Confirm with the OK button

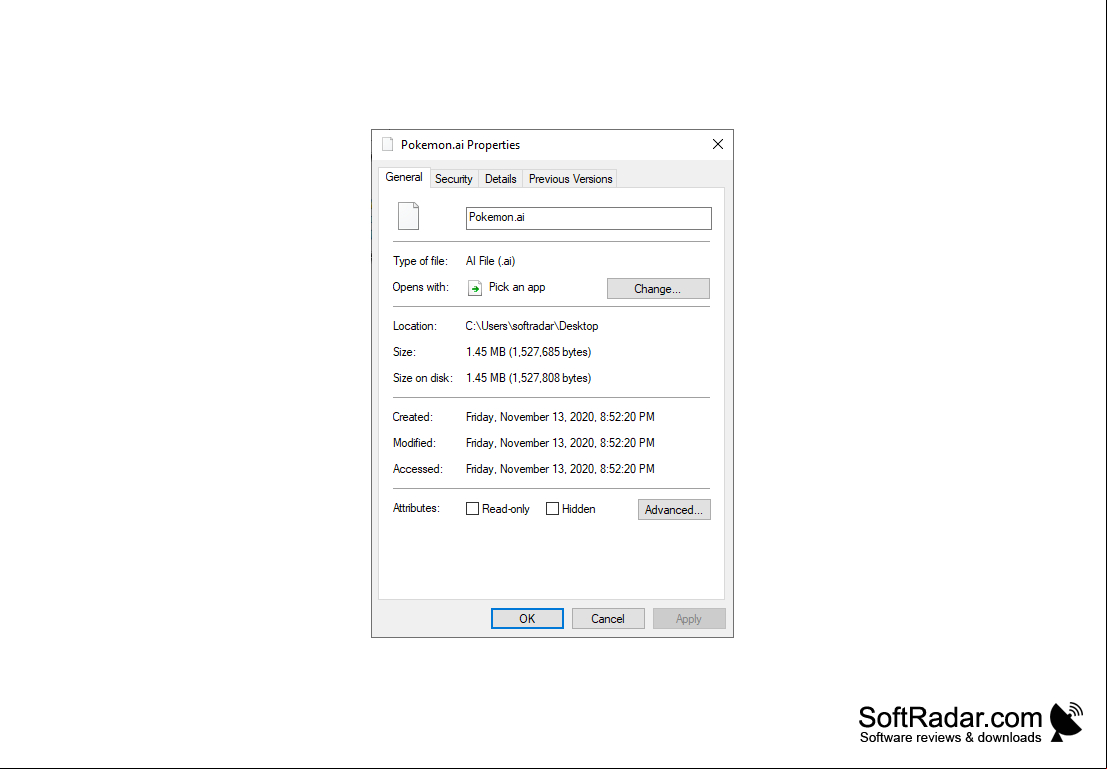[527, 619]
